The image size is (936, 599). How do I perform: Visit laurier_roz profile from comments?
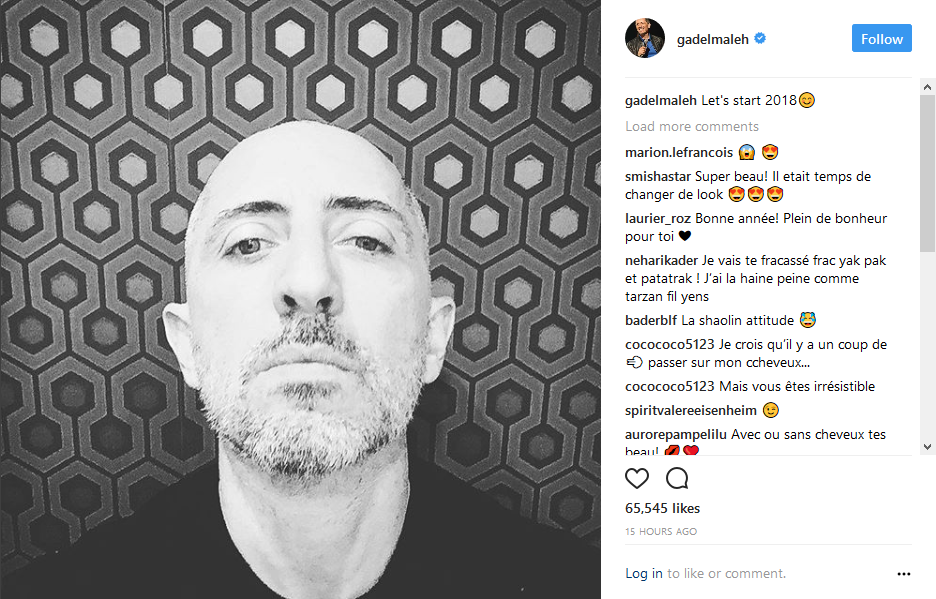tap(658, 219)
